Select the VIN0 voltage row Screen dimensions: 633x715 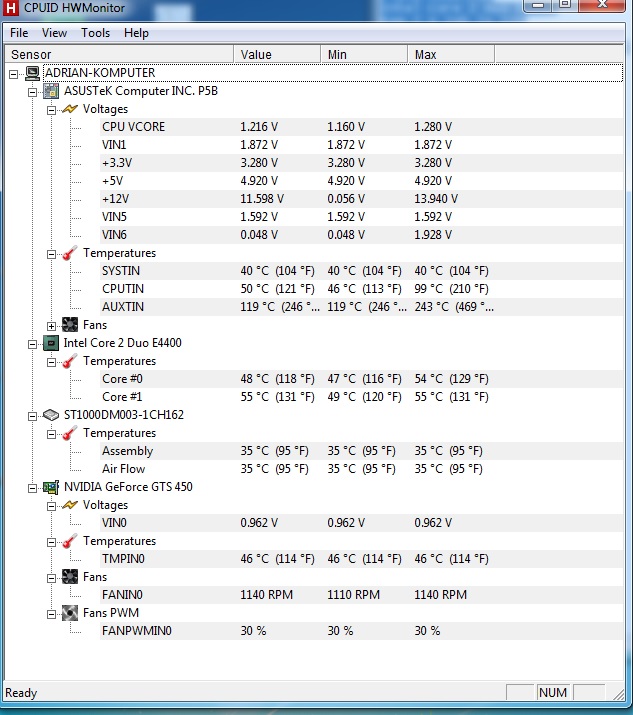[x=362, y=523]
